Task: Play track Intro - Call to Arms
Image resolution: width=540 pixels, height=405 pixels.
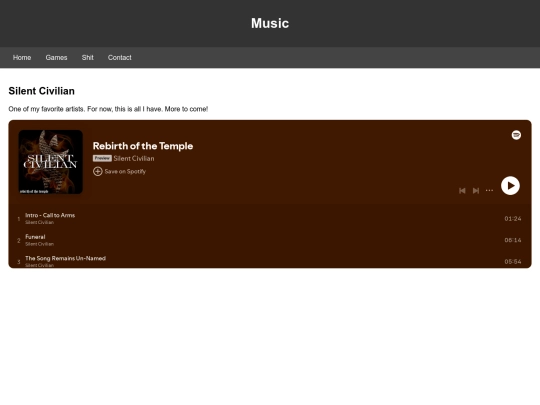Action: [50, 215]
